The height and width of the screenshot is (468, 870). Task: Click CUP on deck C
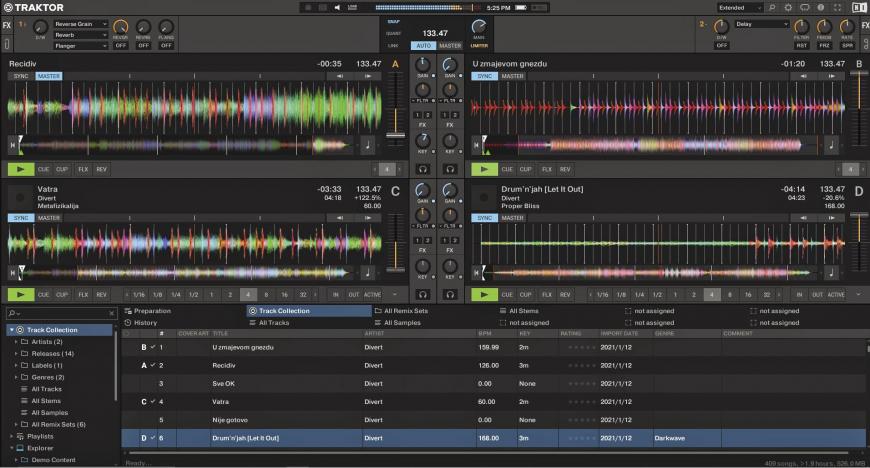[x=62, y=294]
